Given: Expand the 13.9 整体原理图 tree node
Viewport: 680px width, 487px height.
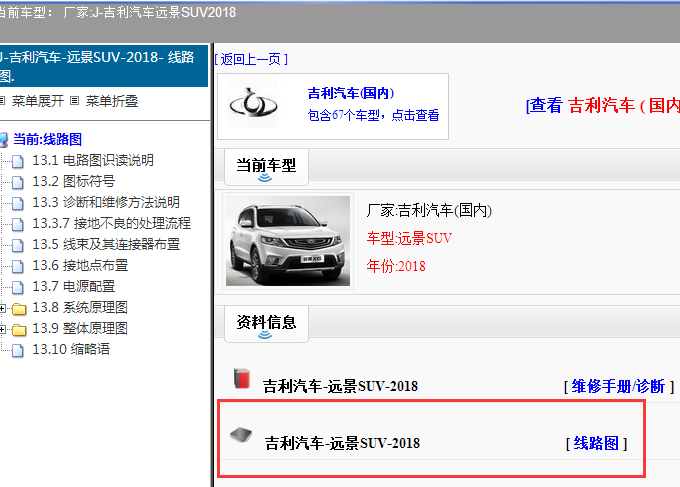Looking at the screenshot, I should coord(3,330).
